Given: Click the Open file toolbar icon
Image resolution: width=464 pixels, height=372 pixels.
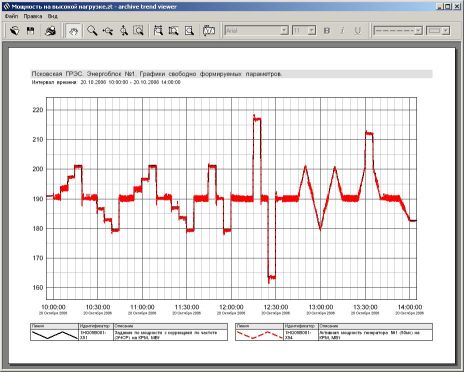Looking at the screenshot, I should (x=14, y=31).
